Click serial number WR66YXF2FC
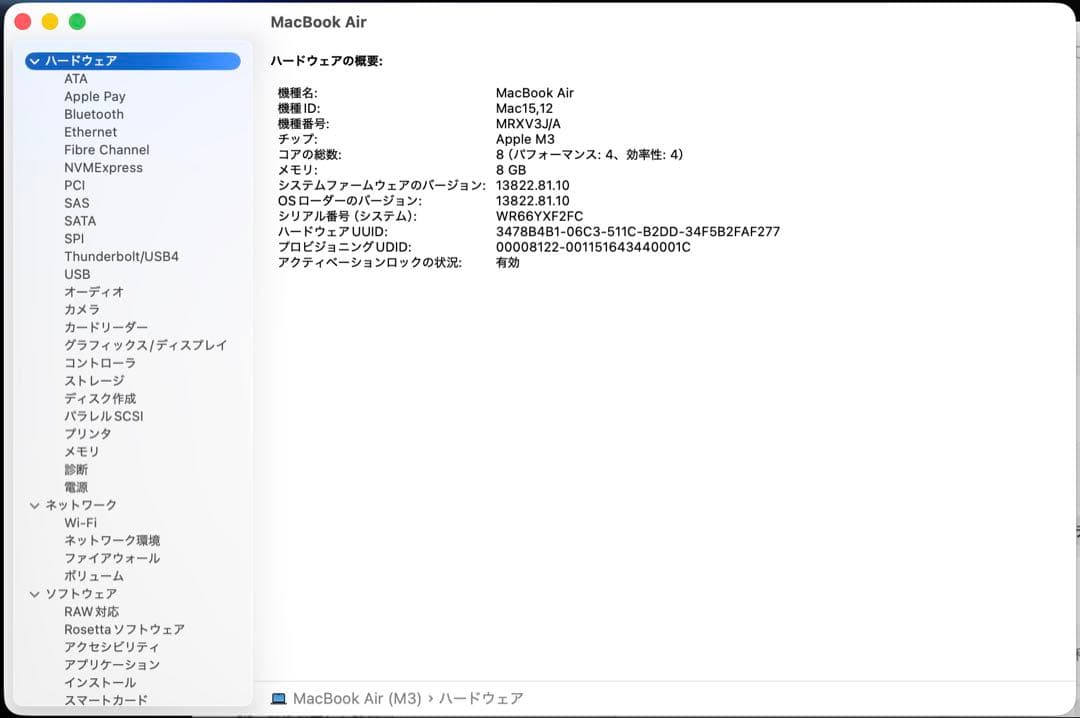 coord(539,216)
